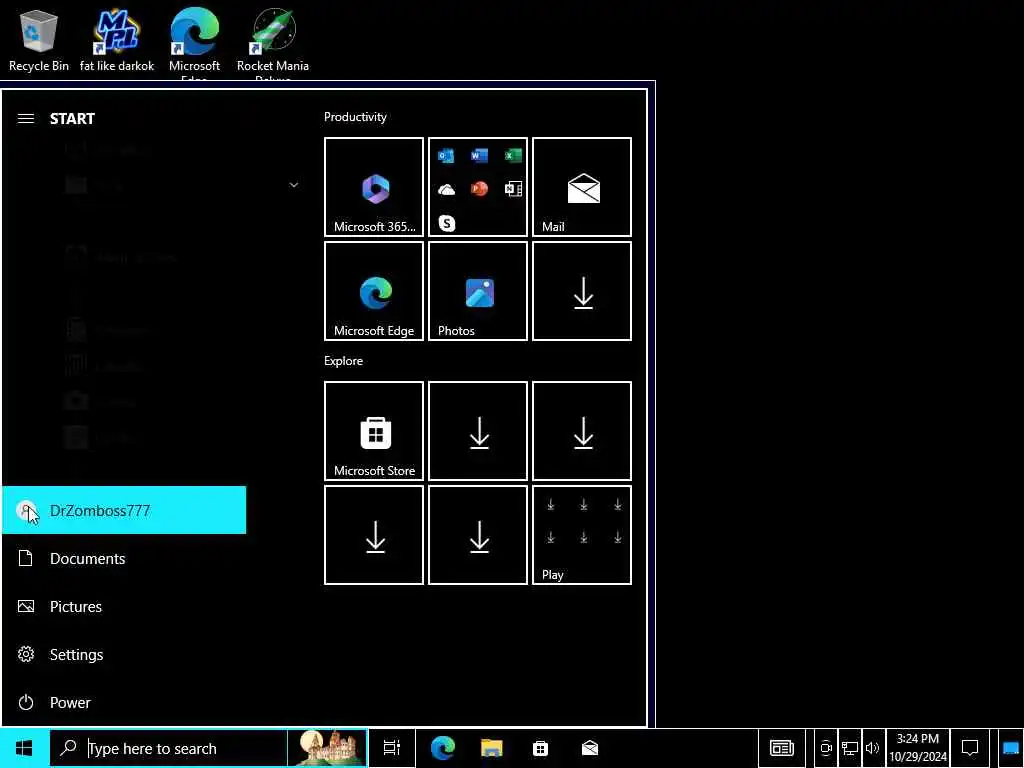1024x768 pixels.
Task: Focus the Type here to search box
Action: [x=168, y=748]
